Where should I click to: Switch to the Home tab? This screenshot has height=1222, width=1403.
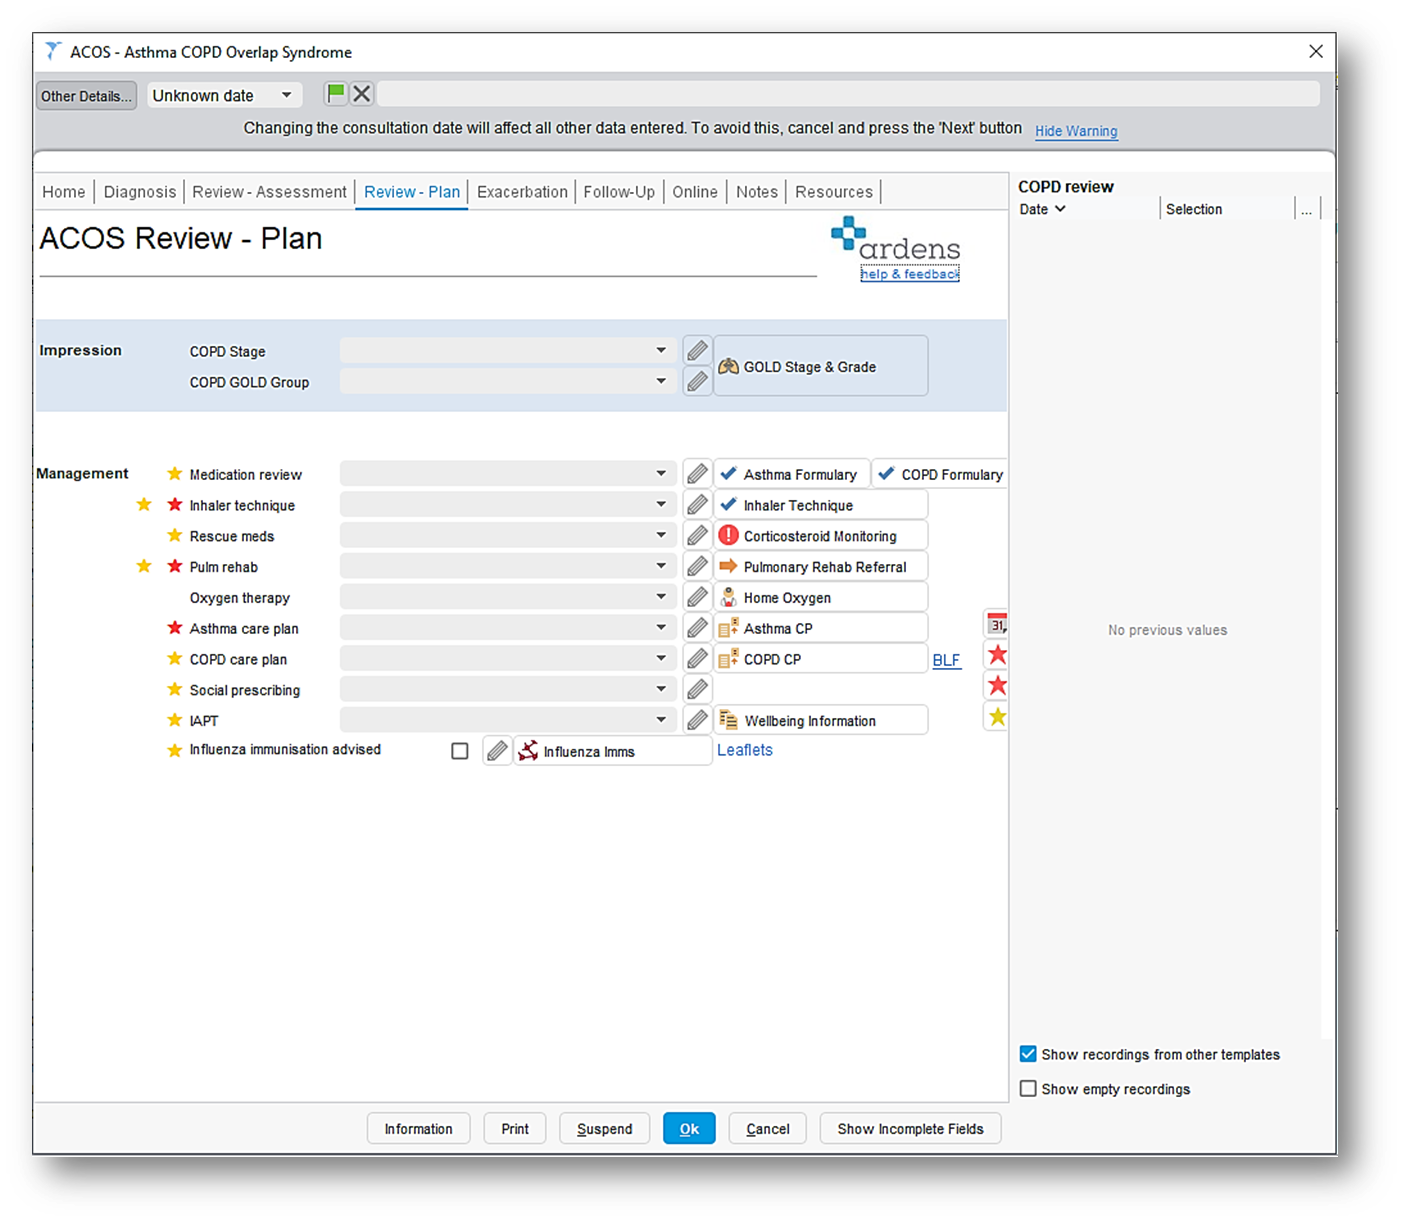coord(64,192)
